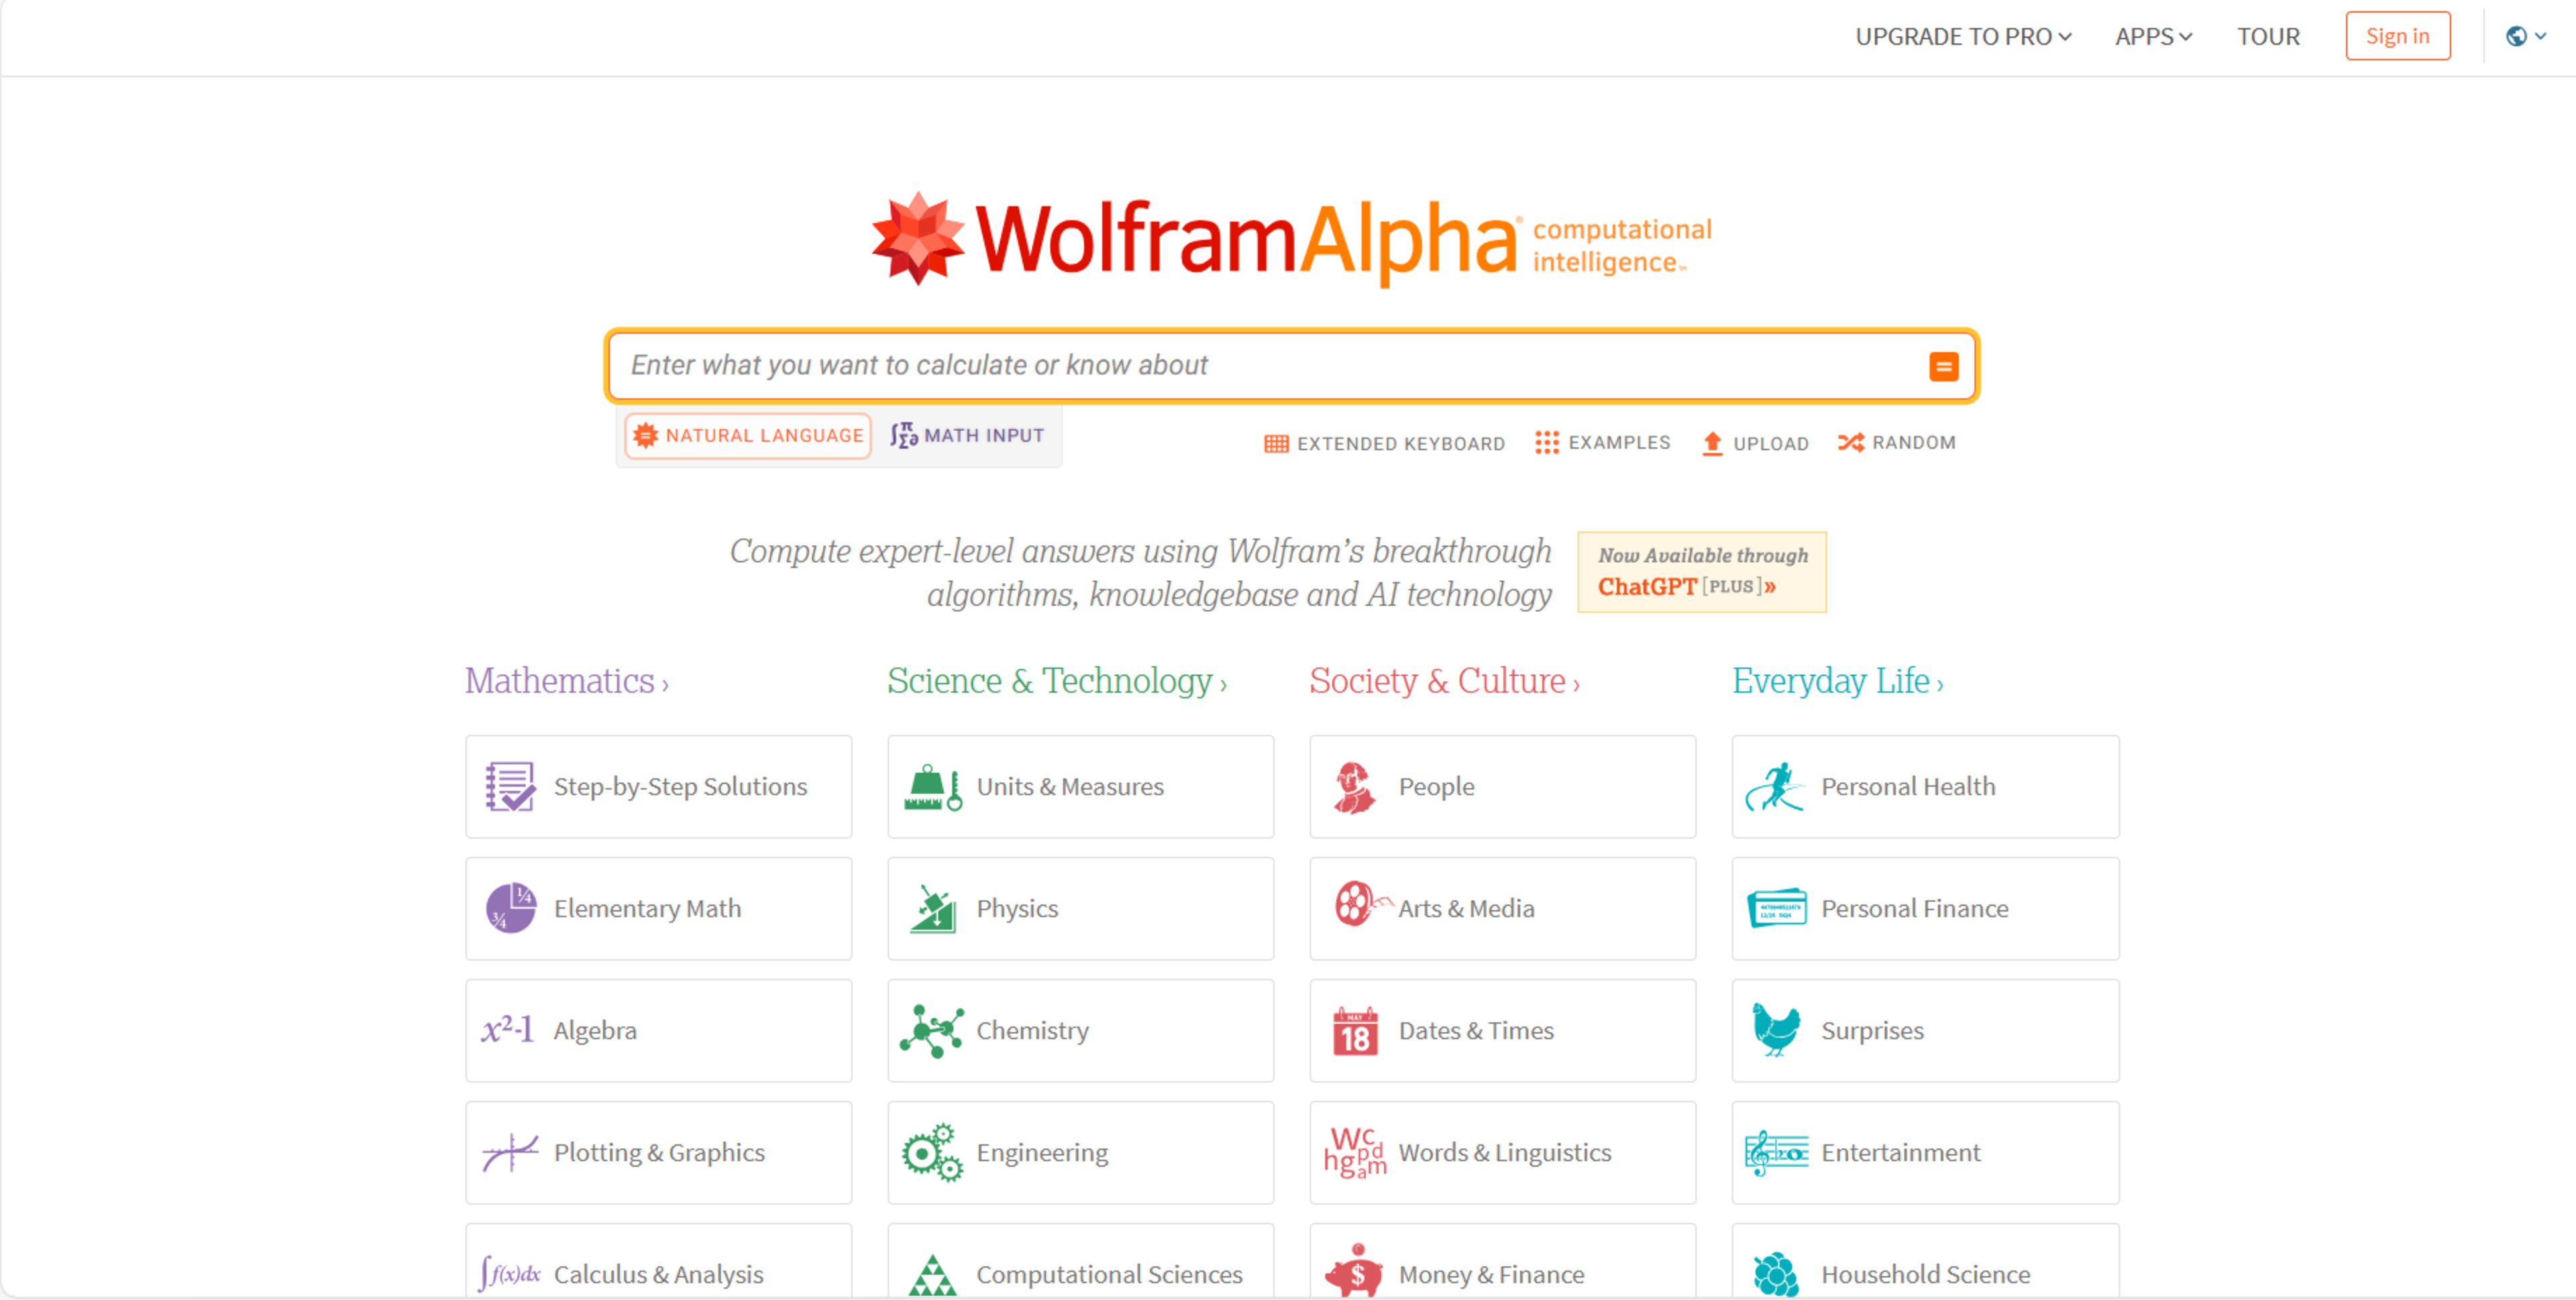The height and width of the screenshot is (1300, 2576).
Task: Click the Algebra x²-1 icon
Action: [507, 1029]
